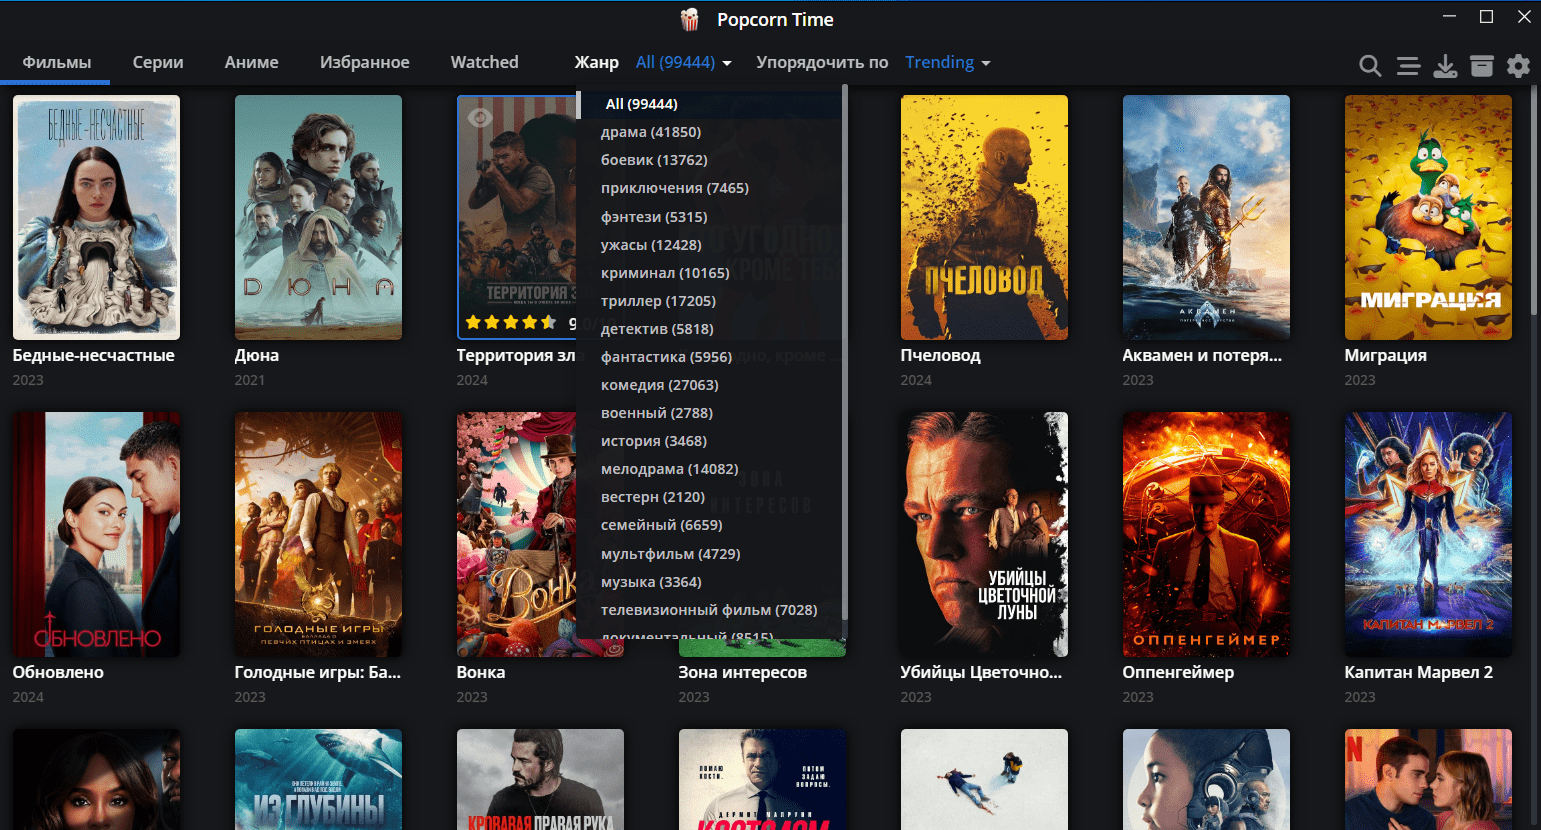Click the title text "Бедные-несчастные"
The height and width of the screenshot is (830, 1541).
point(93,355)
